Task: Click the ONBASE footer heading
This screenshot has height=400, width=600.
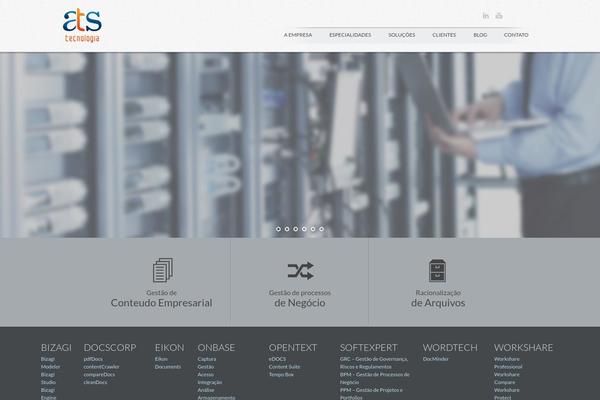Action: click(x=216, y=348)
